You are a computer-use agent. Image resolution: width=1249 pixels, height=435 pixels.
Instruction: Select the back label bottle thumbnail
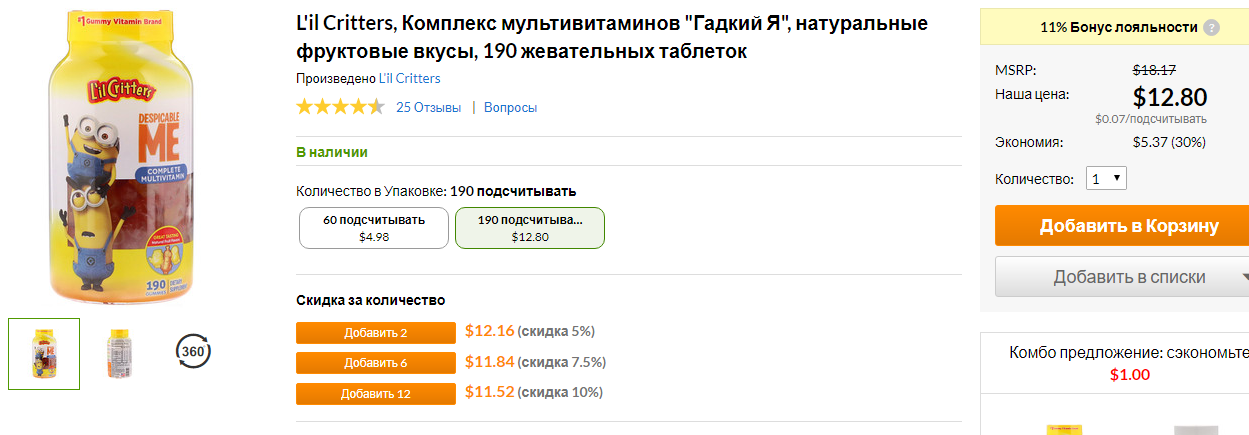coord(120,353)
